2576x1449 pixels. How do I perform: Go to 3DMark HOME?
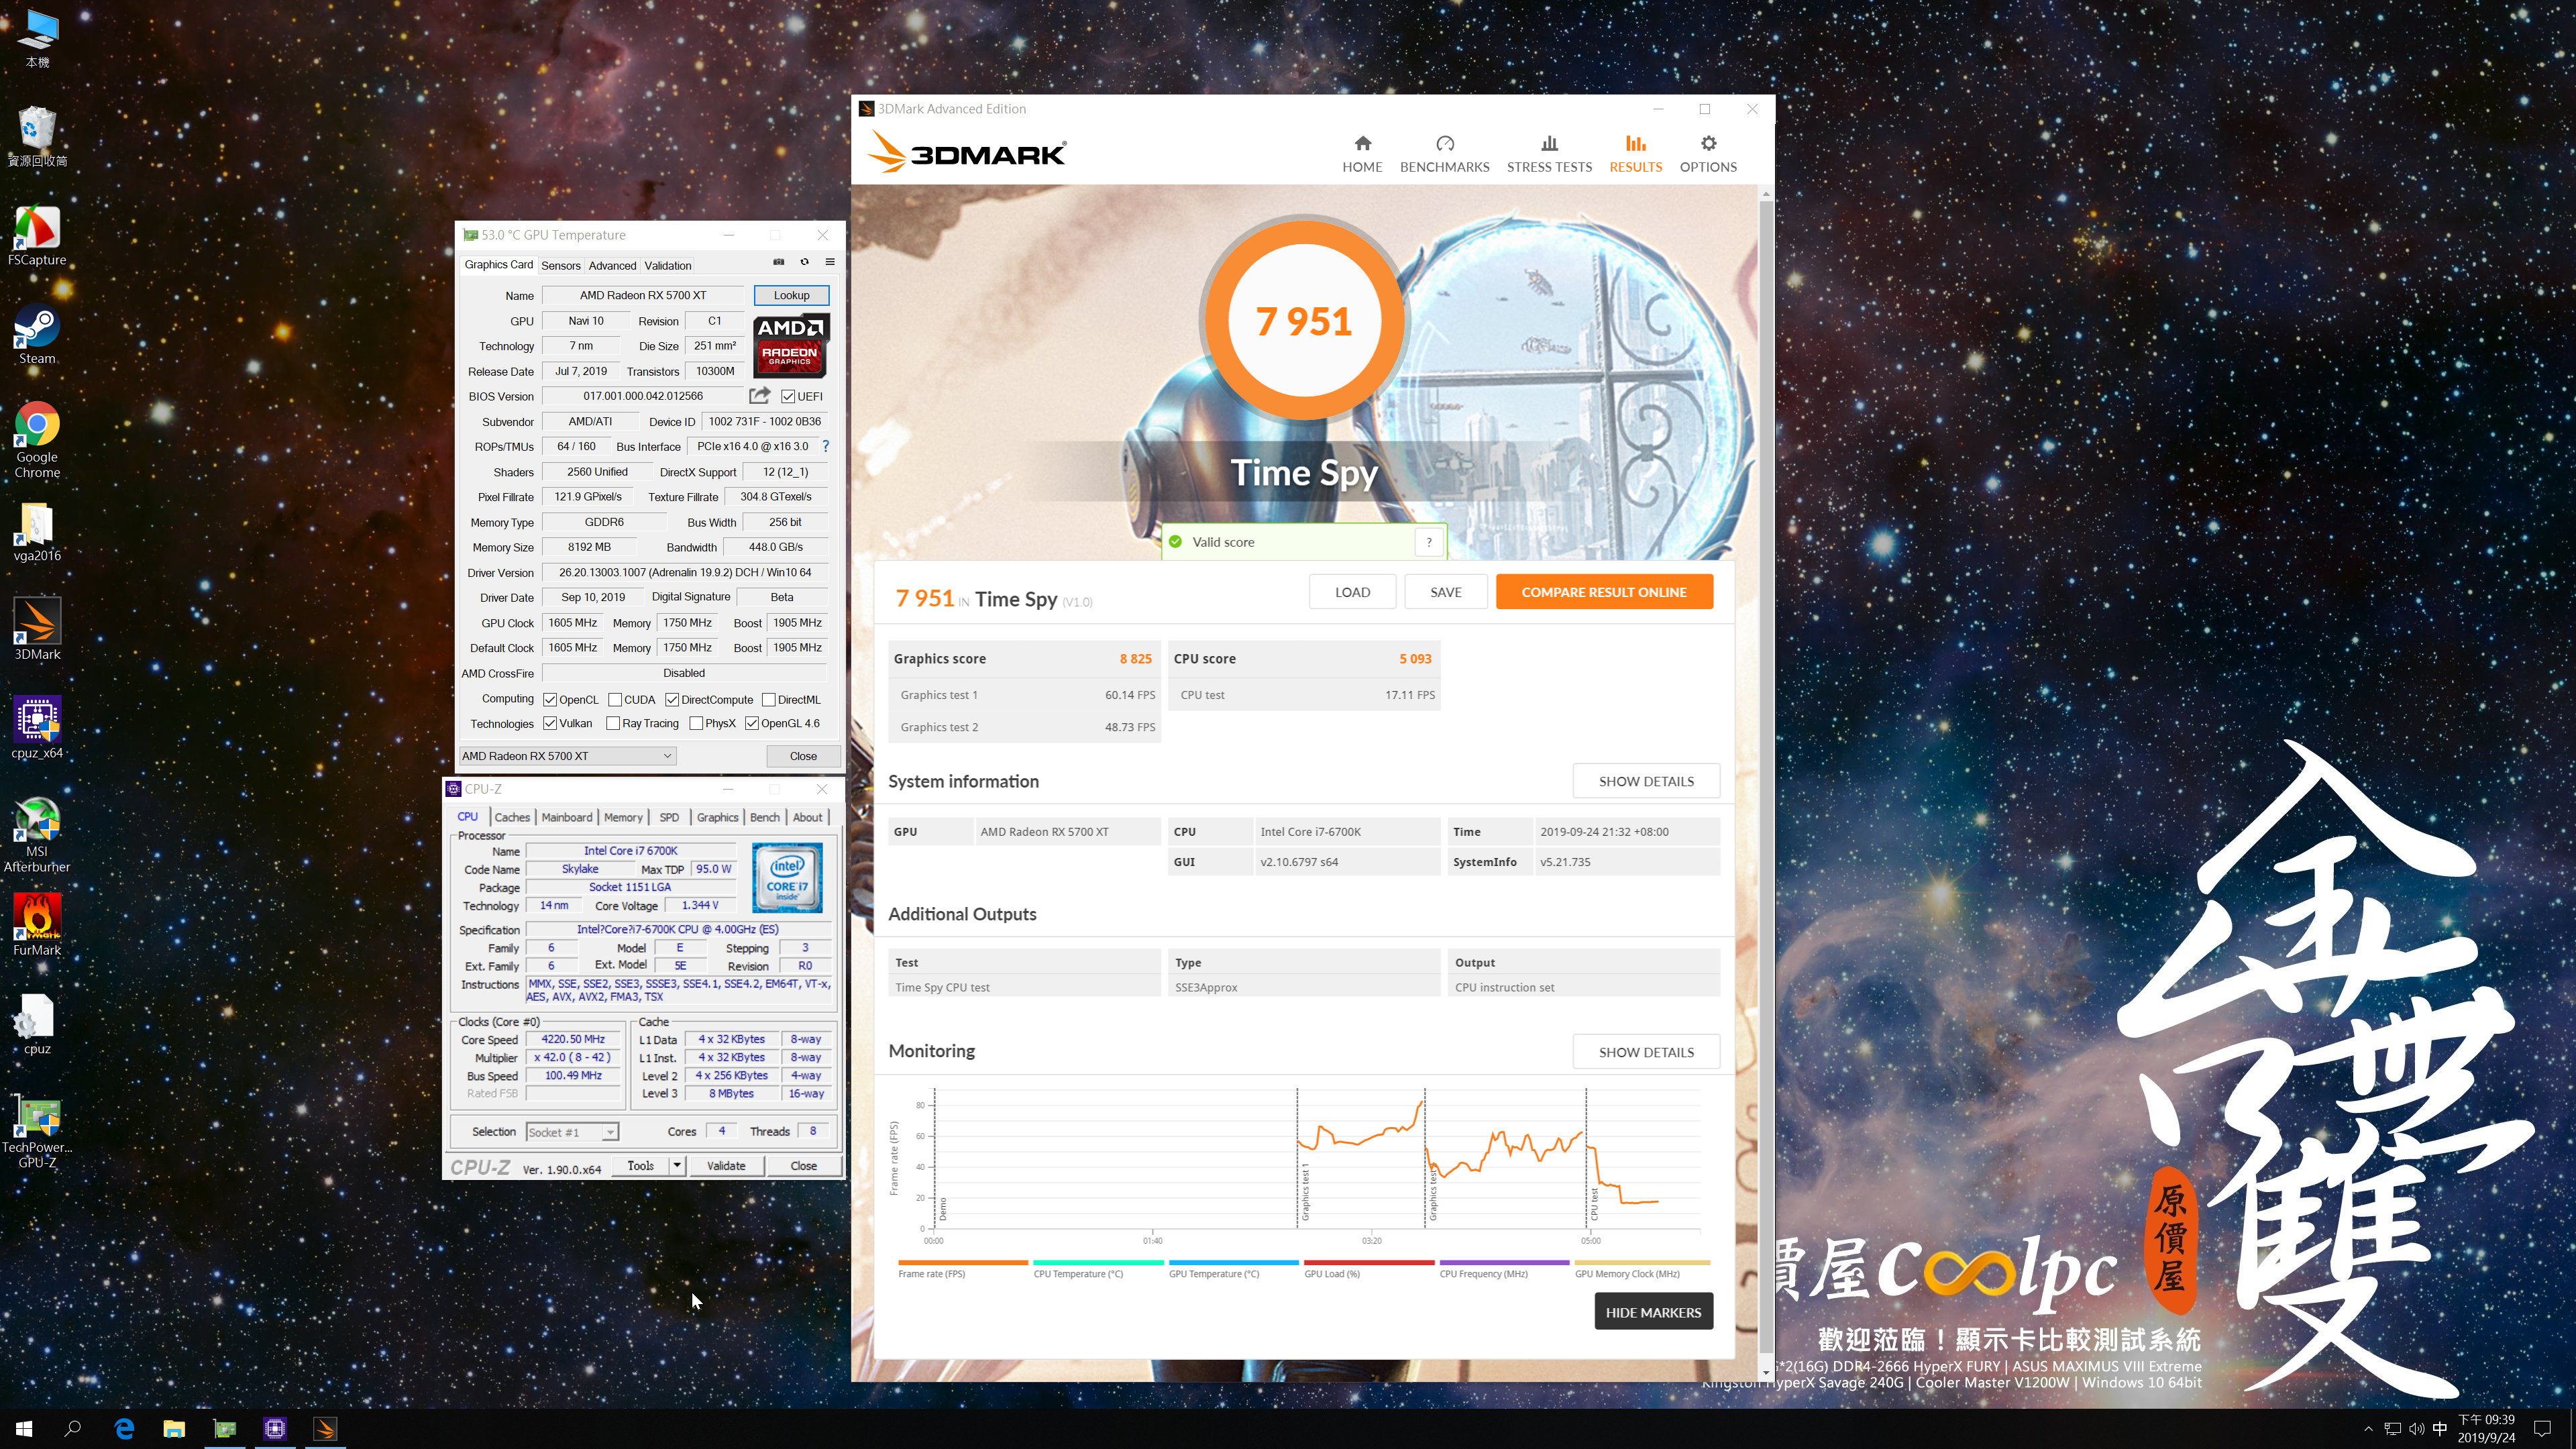[x=1362, y=154]
